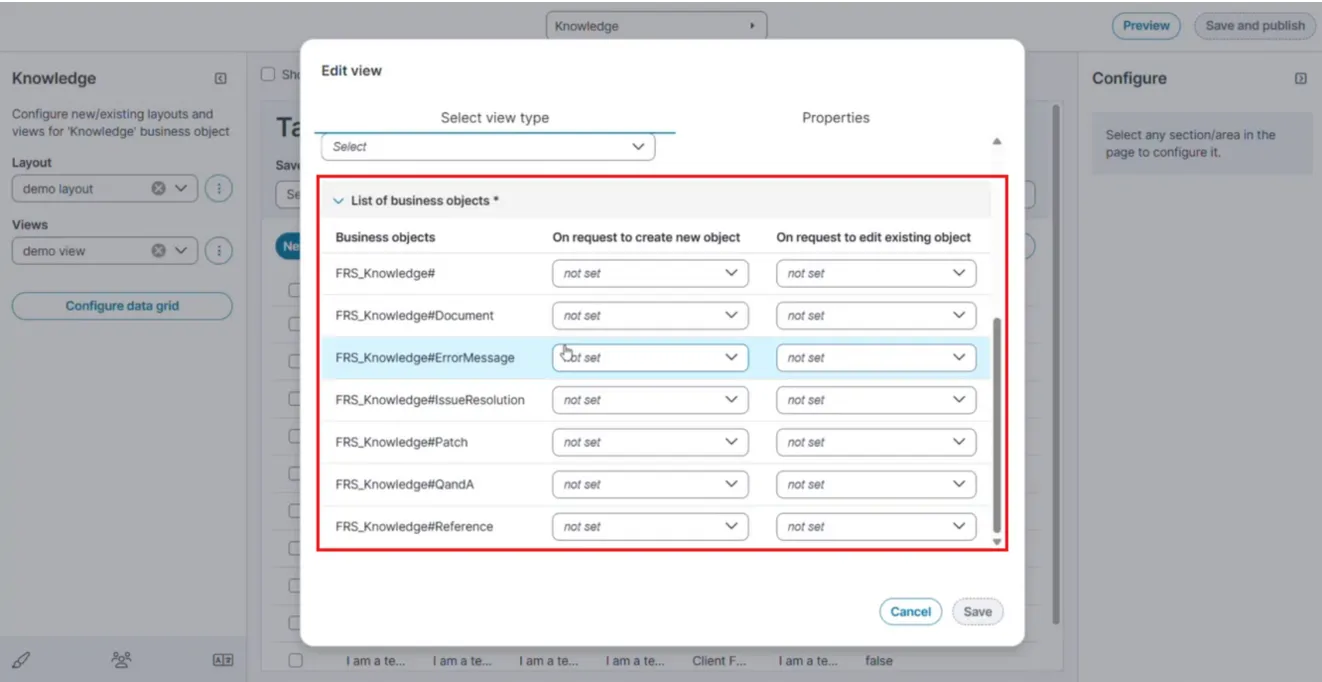
Task: Open Configure data grid
Action: (x=122, y=306)
